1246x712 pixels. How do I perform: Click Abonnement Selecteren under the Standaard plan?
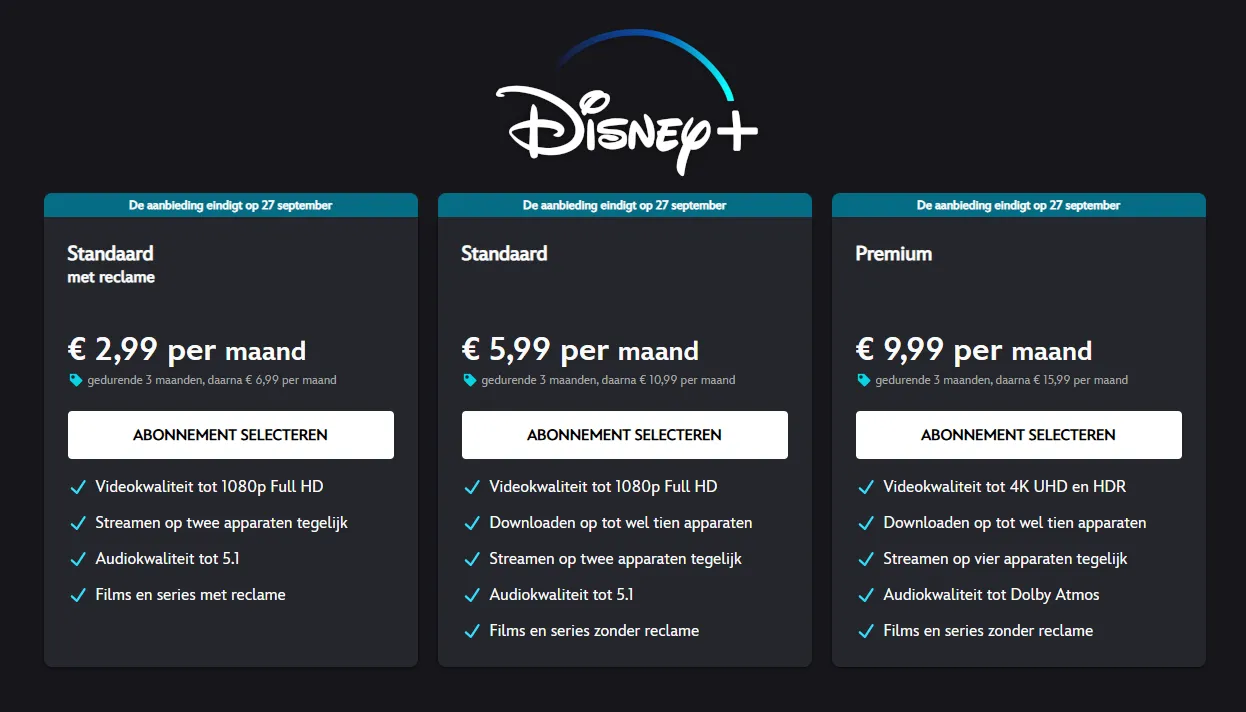(x=624, y=435)
